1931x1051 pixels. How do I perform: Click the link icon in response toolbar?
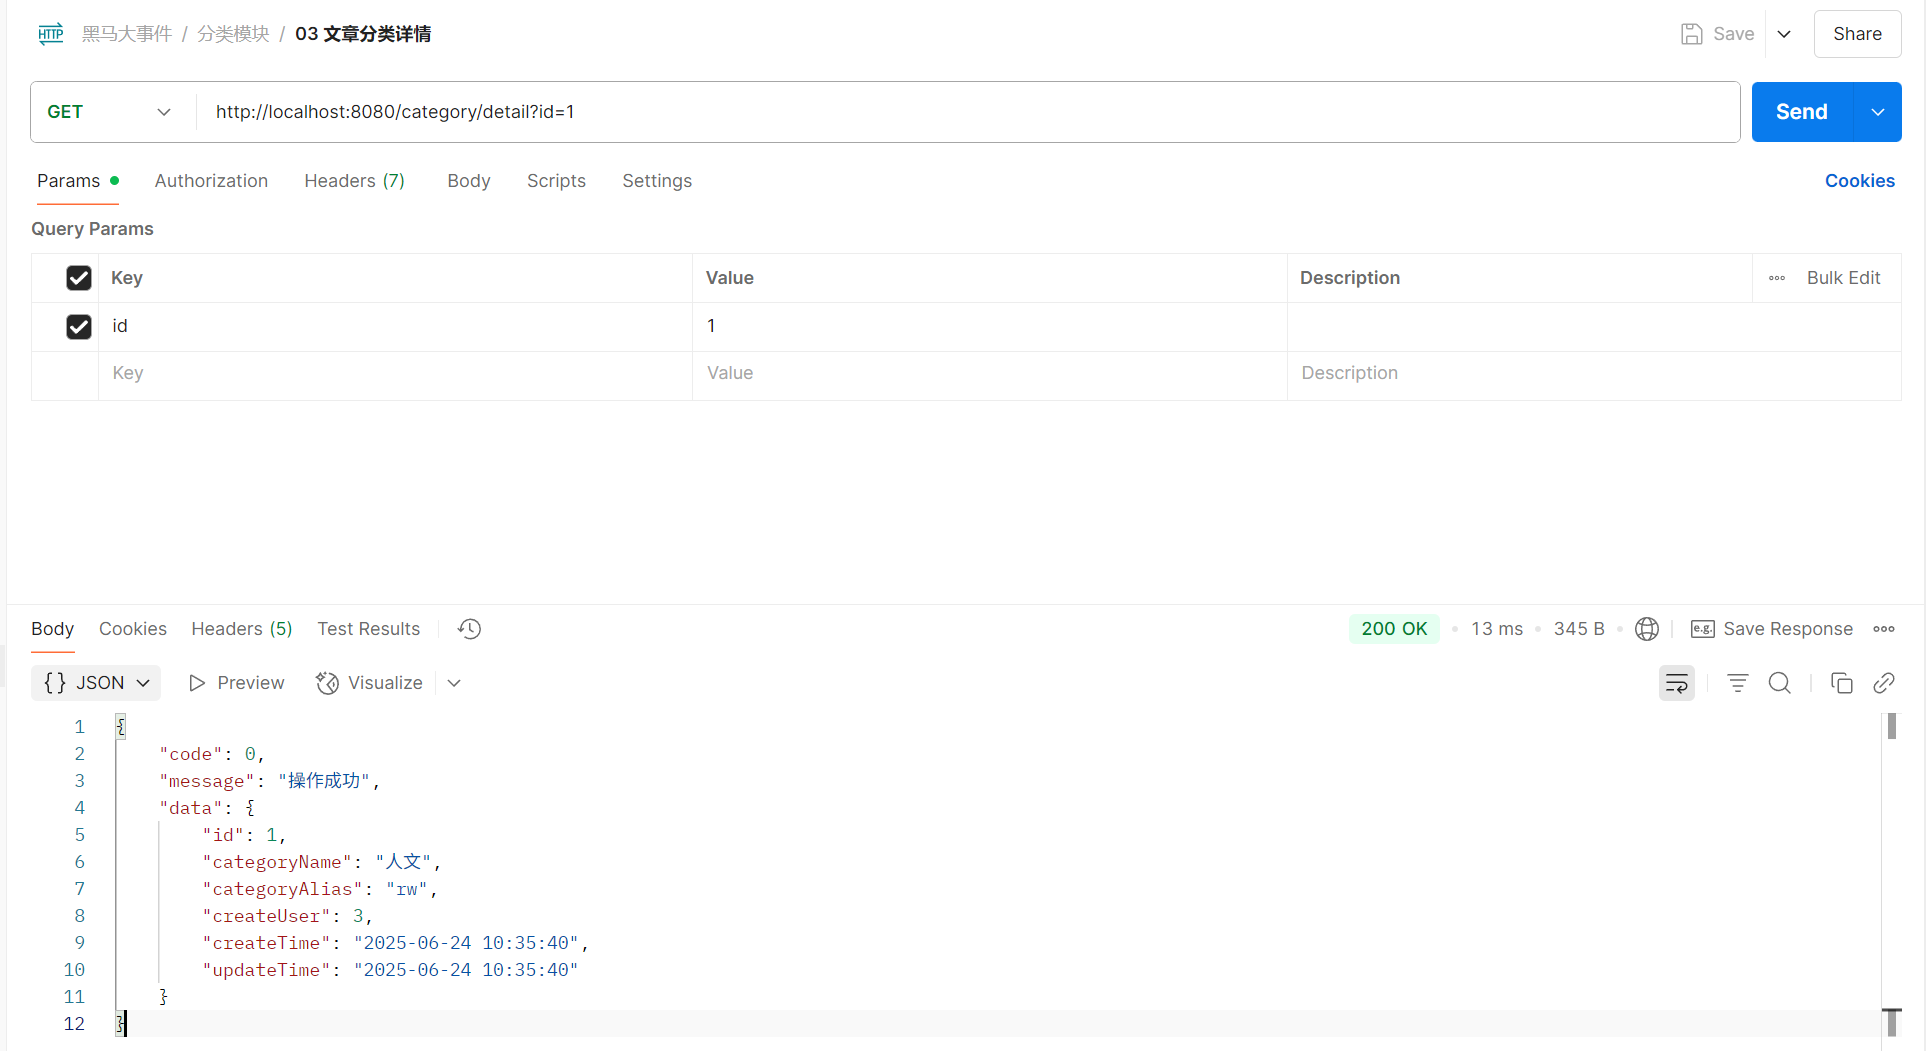[x=1883, y=683]
